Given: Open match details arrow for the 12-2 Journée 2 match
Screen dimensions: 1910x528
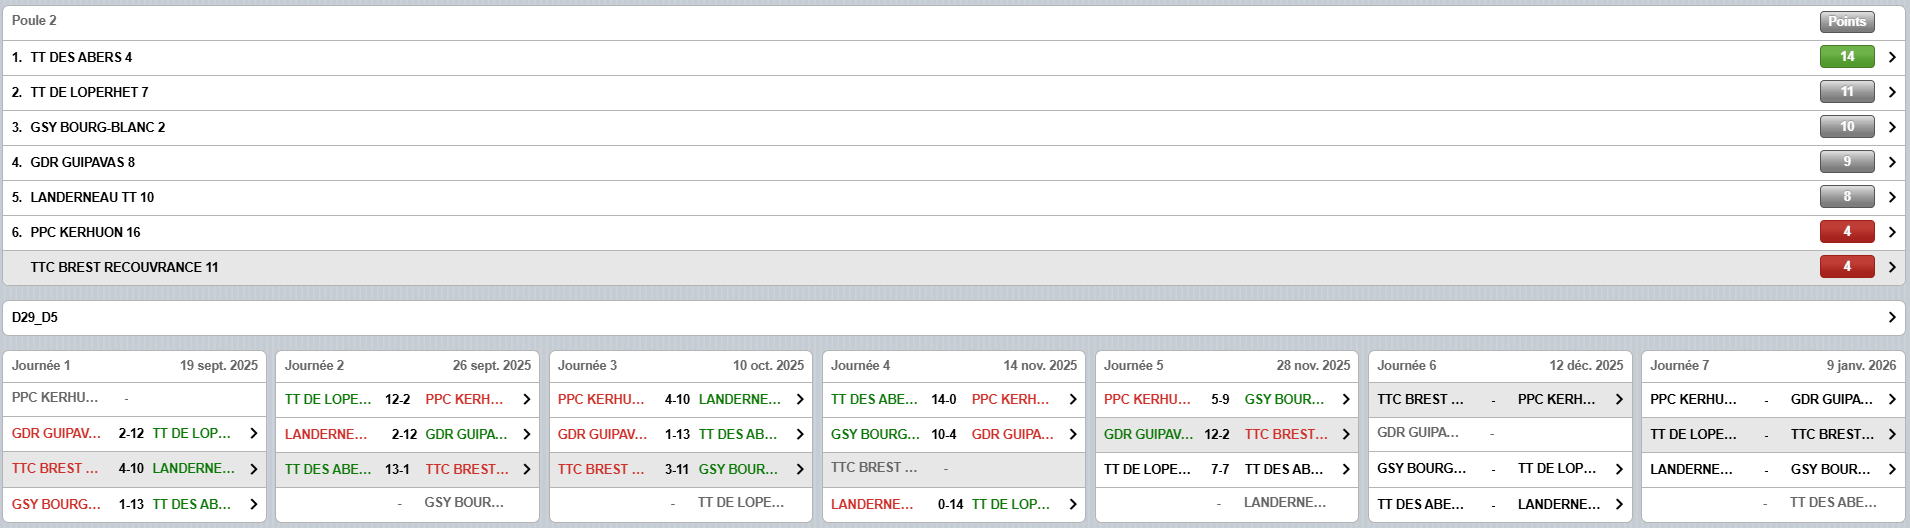Looking at the screenshot, I should tap(526, 399).
